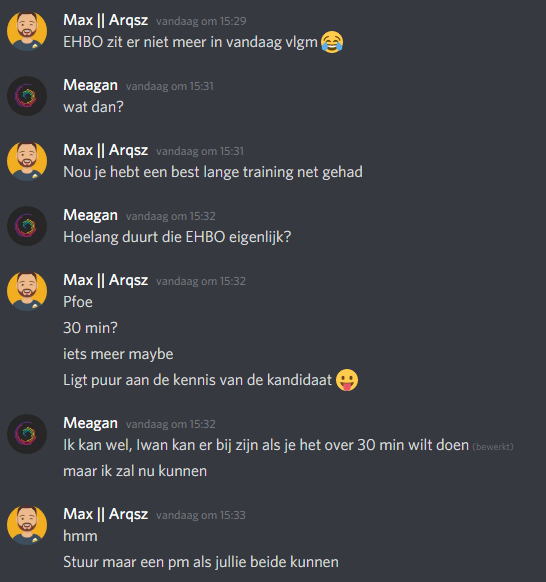Select the message 'maar ik zal nu kunnen'
The height and width of the screenshot is (582, 546).
point(135,471)
